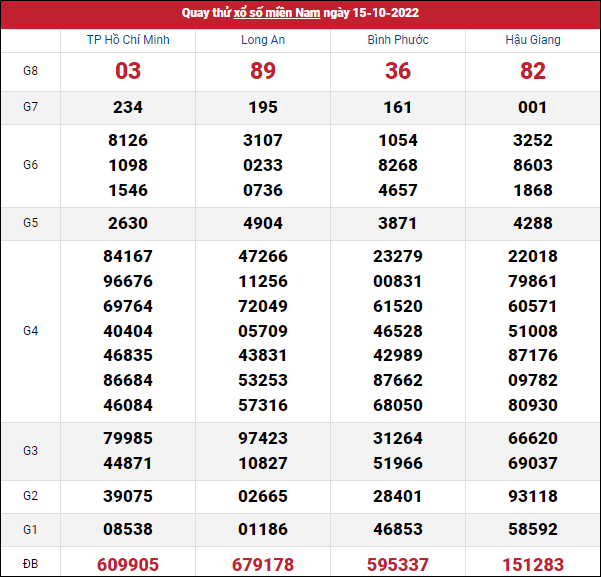Click the ĐB row label
The height and width of the screenshot is (577, 601).
(30, 564)
